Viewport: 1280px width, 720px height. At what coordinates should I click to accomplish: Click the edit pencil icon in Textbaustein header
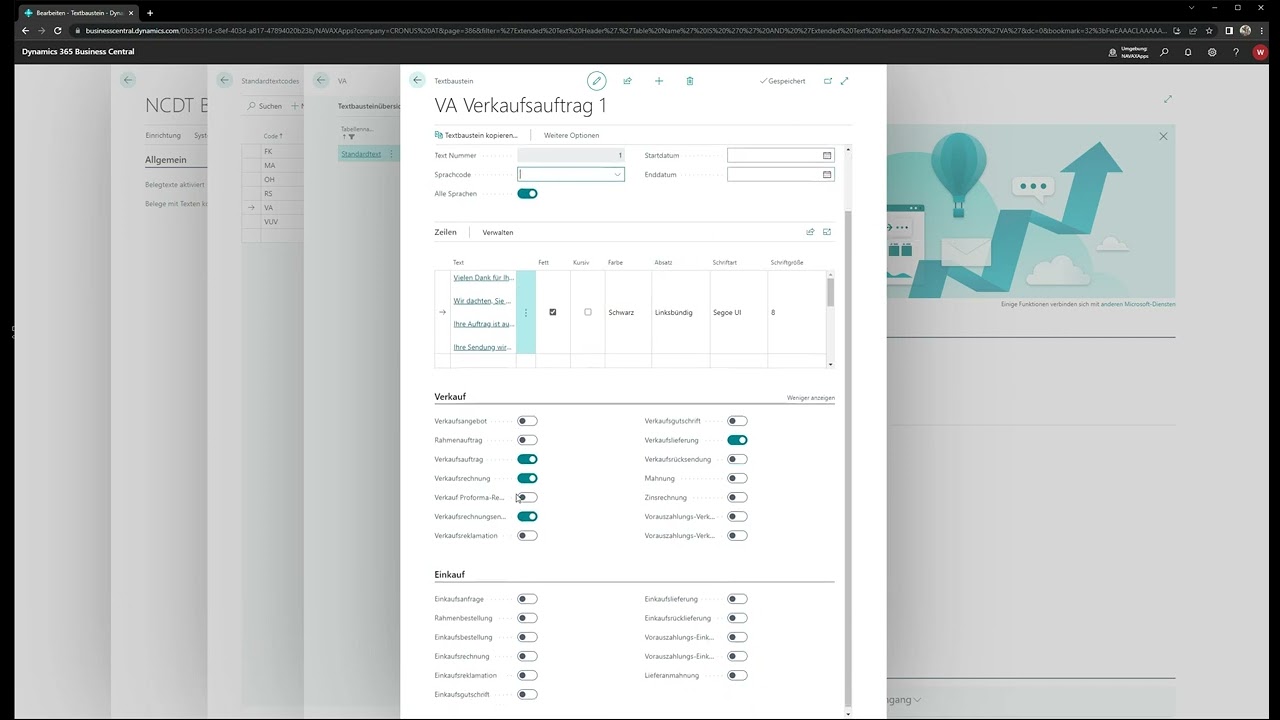[596, 81]
